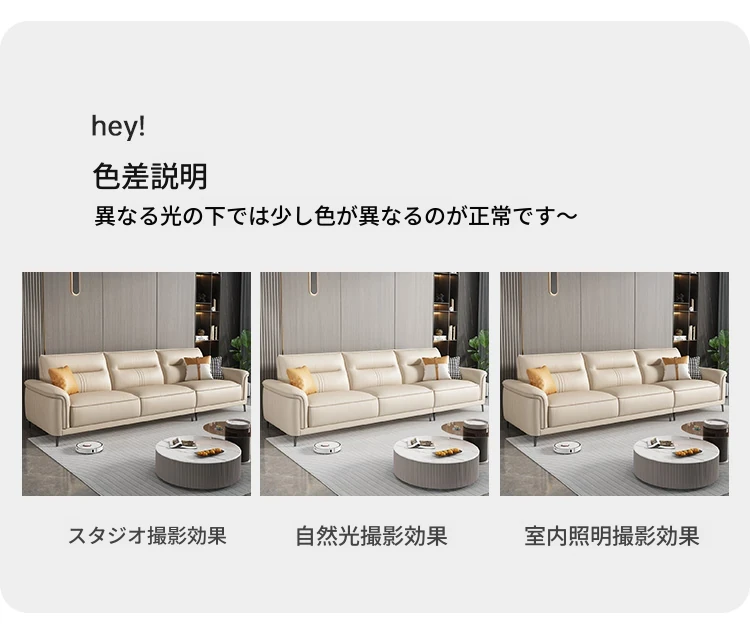Click the natural light sofa thumbnail
Viewport: 750px width, 630px height.
(375, 384)
